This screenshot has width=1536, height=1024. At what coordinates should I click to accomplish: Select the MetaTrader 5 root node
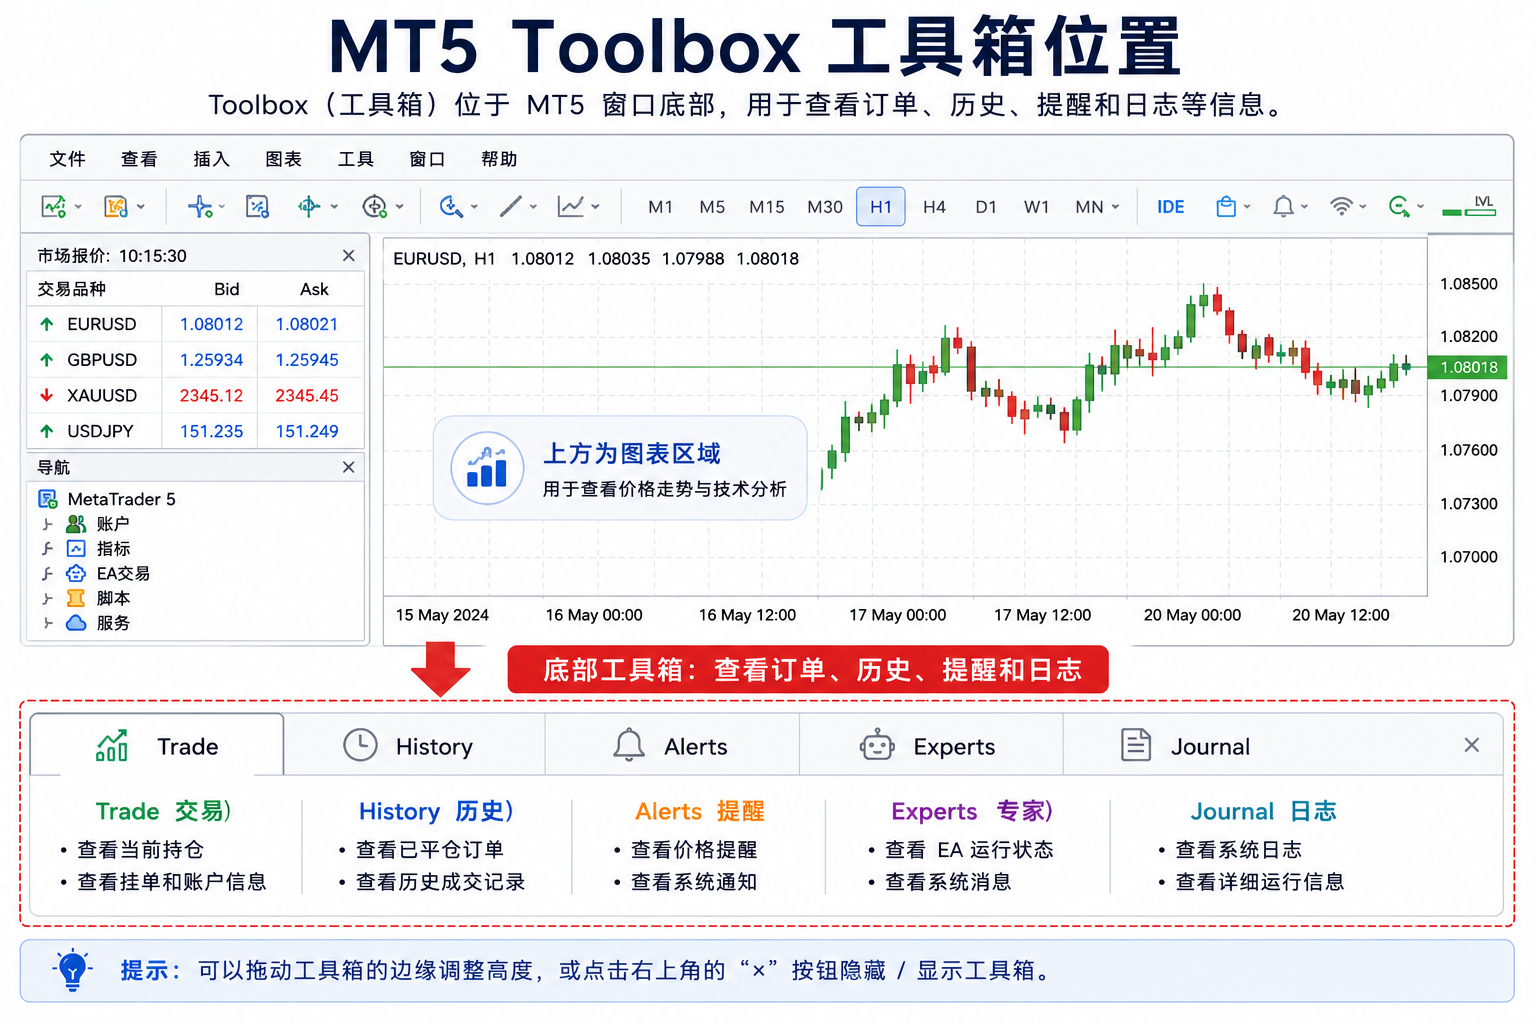pos(106,499)
